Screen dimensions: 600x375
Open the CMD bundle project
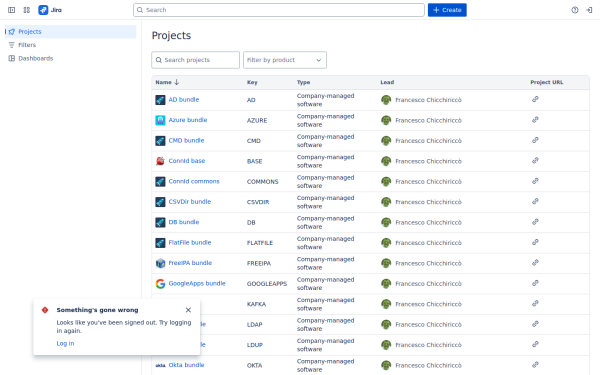[x=186, y=140]
